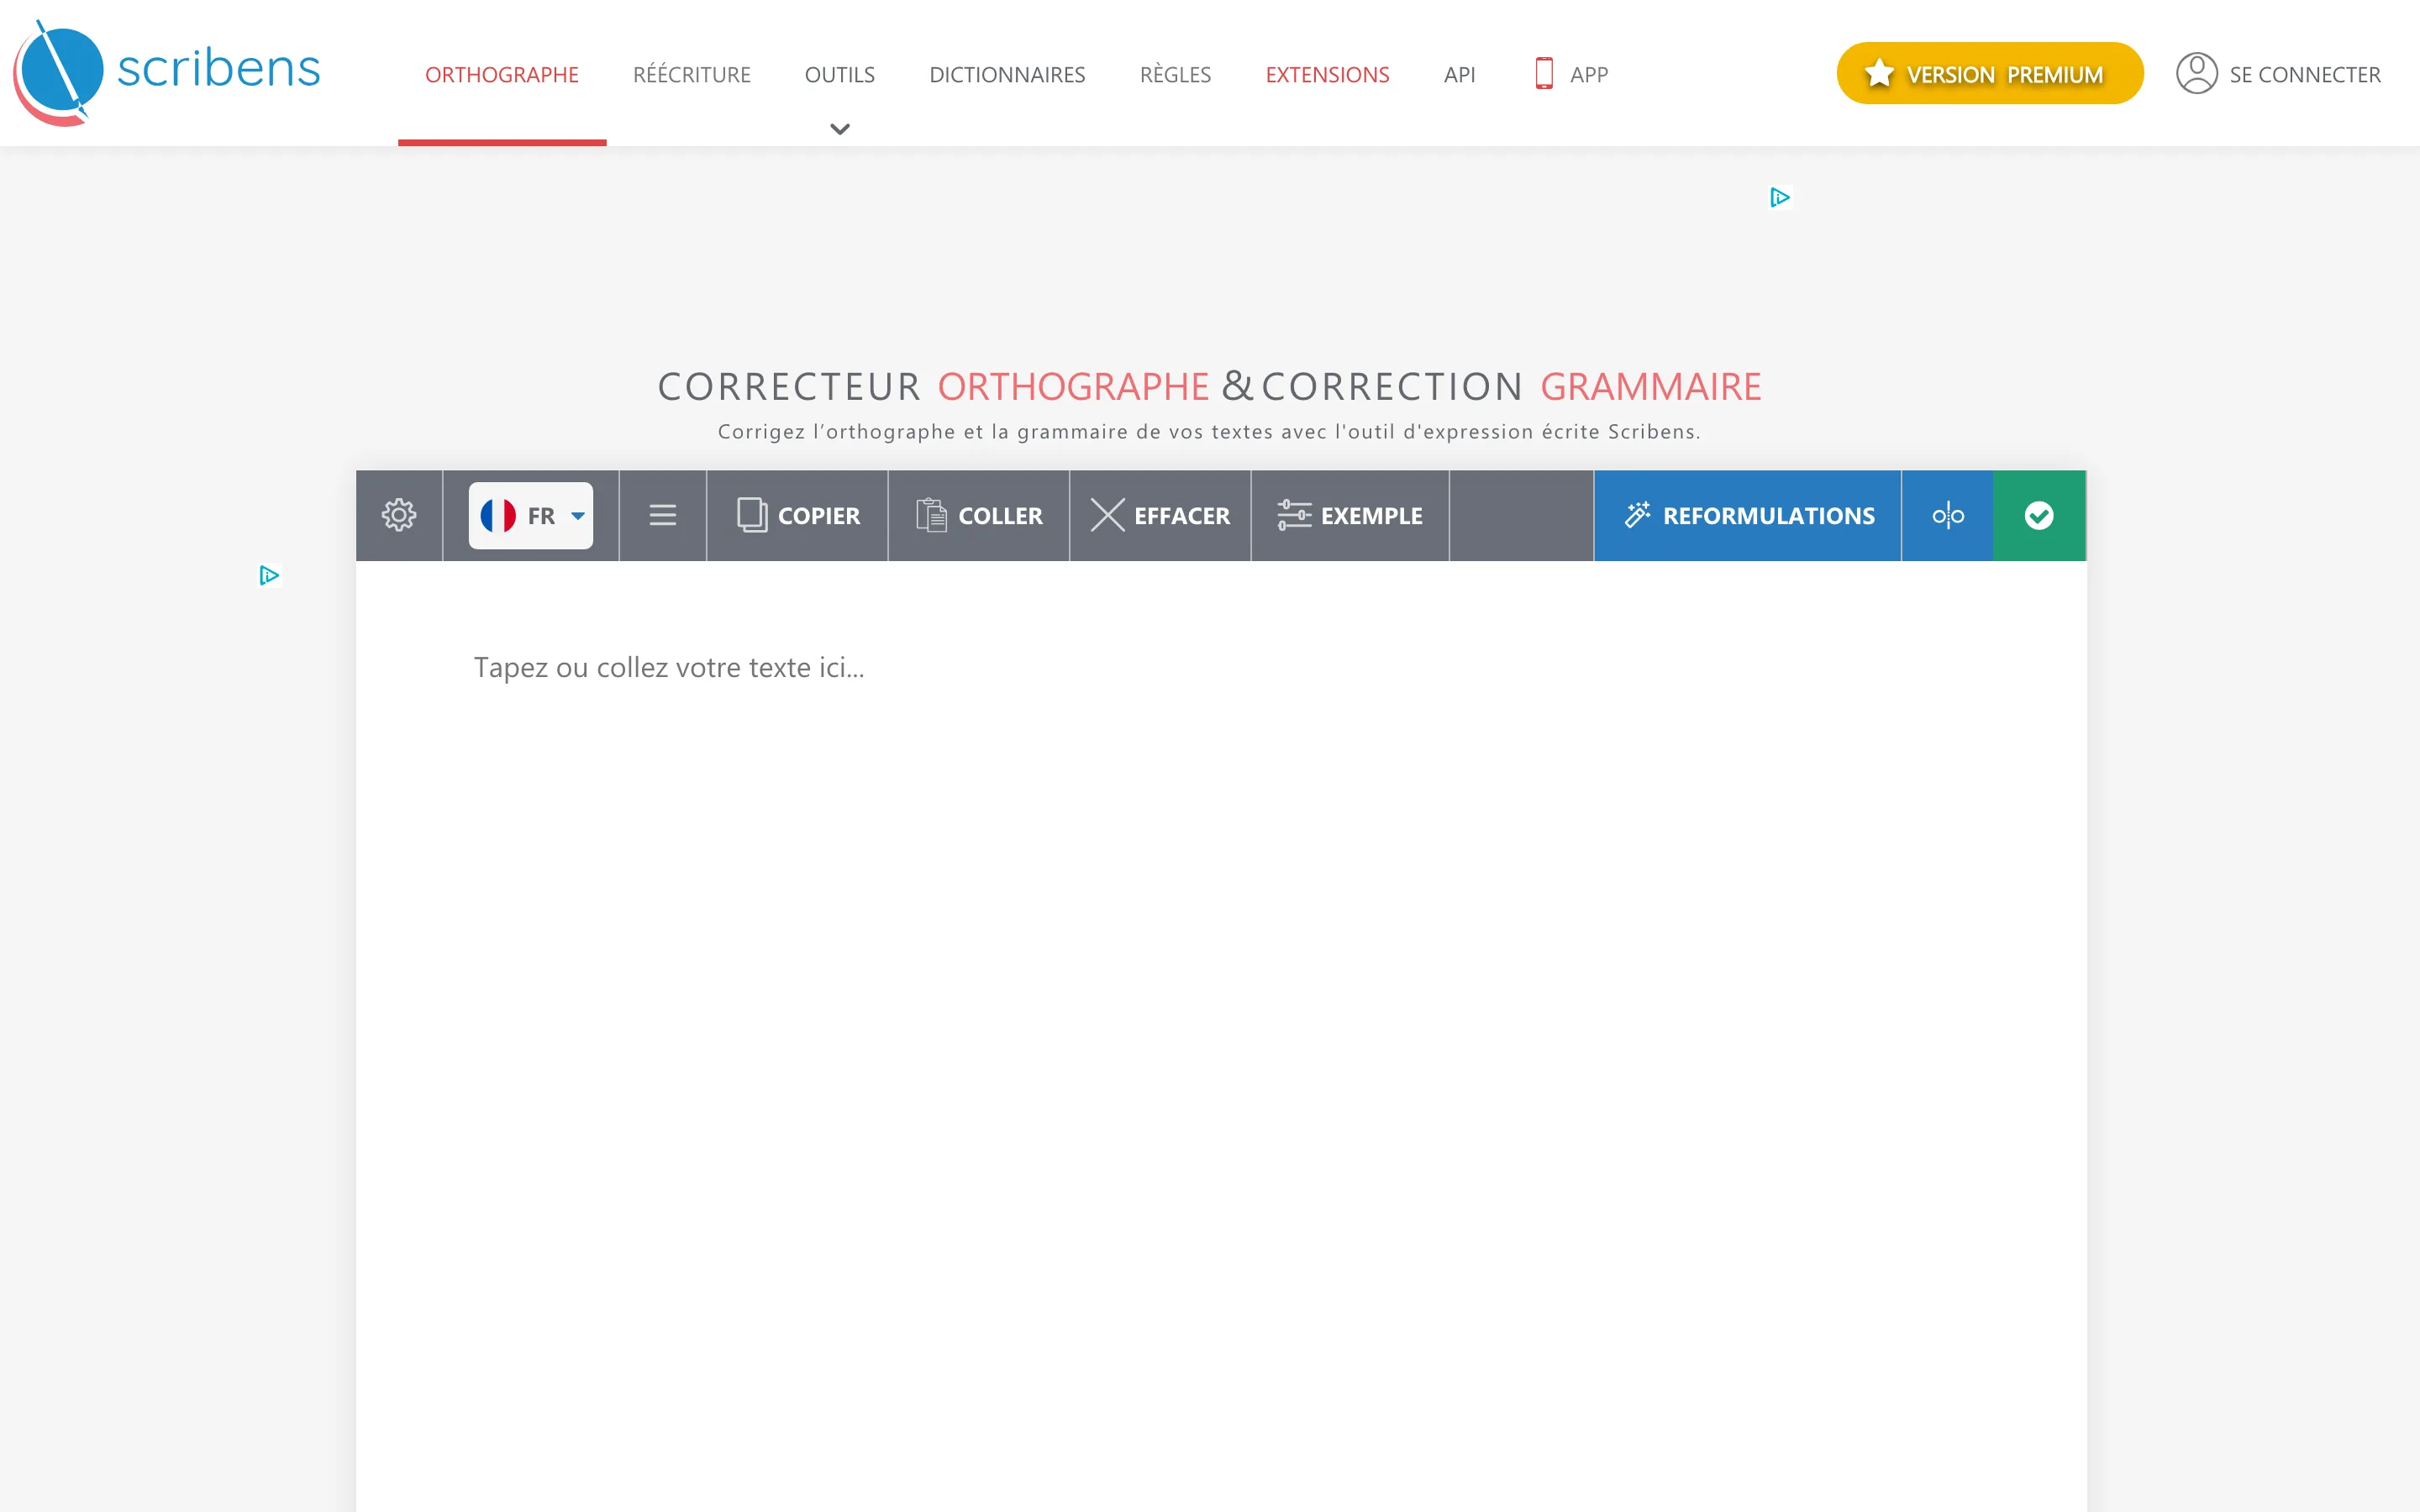Screen dimensions: 2420x1512
Task: Click the VERSION PREMIUM button
Action: click(1990, 73)
